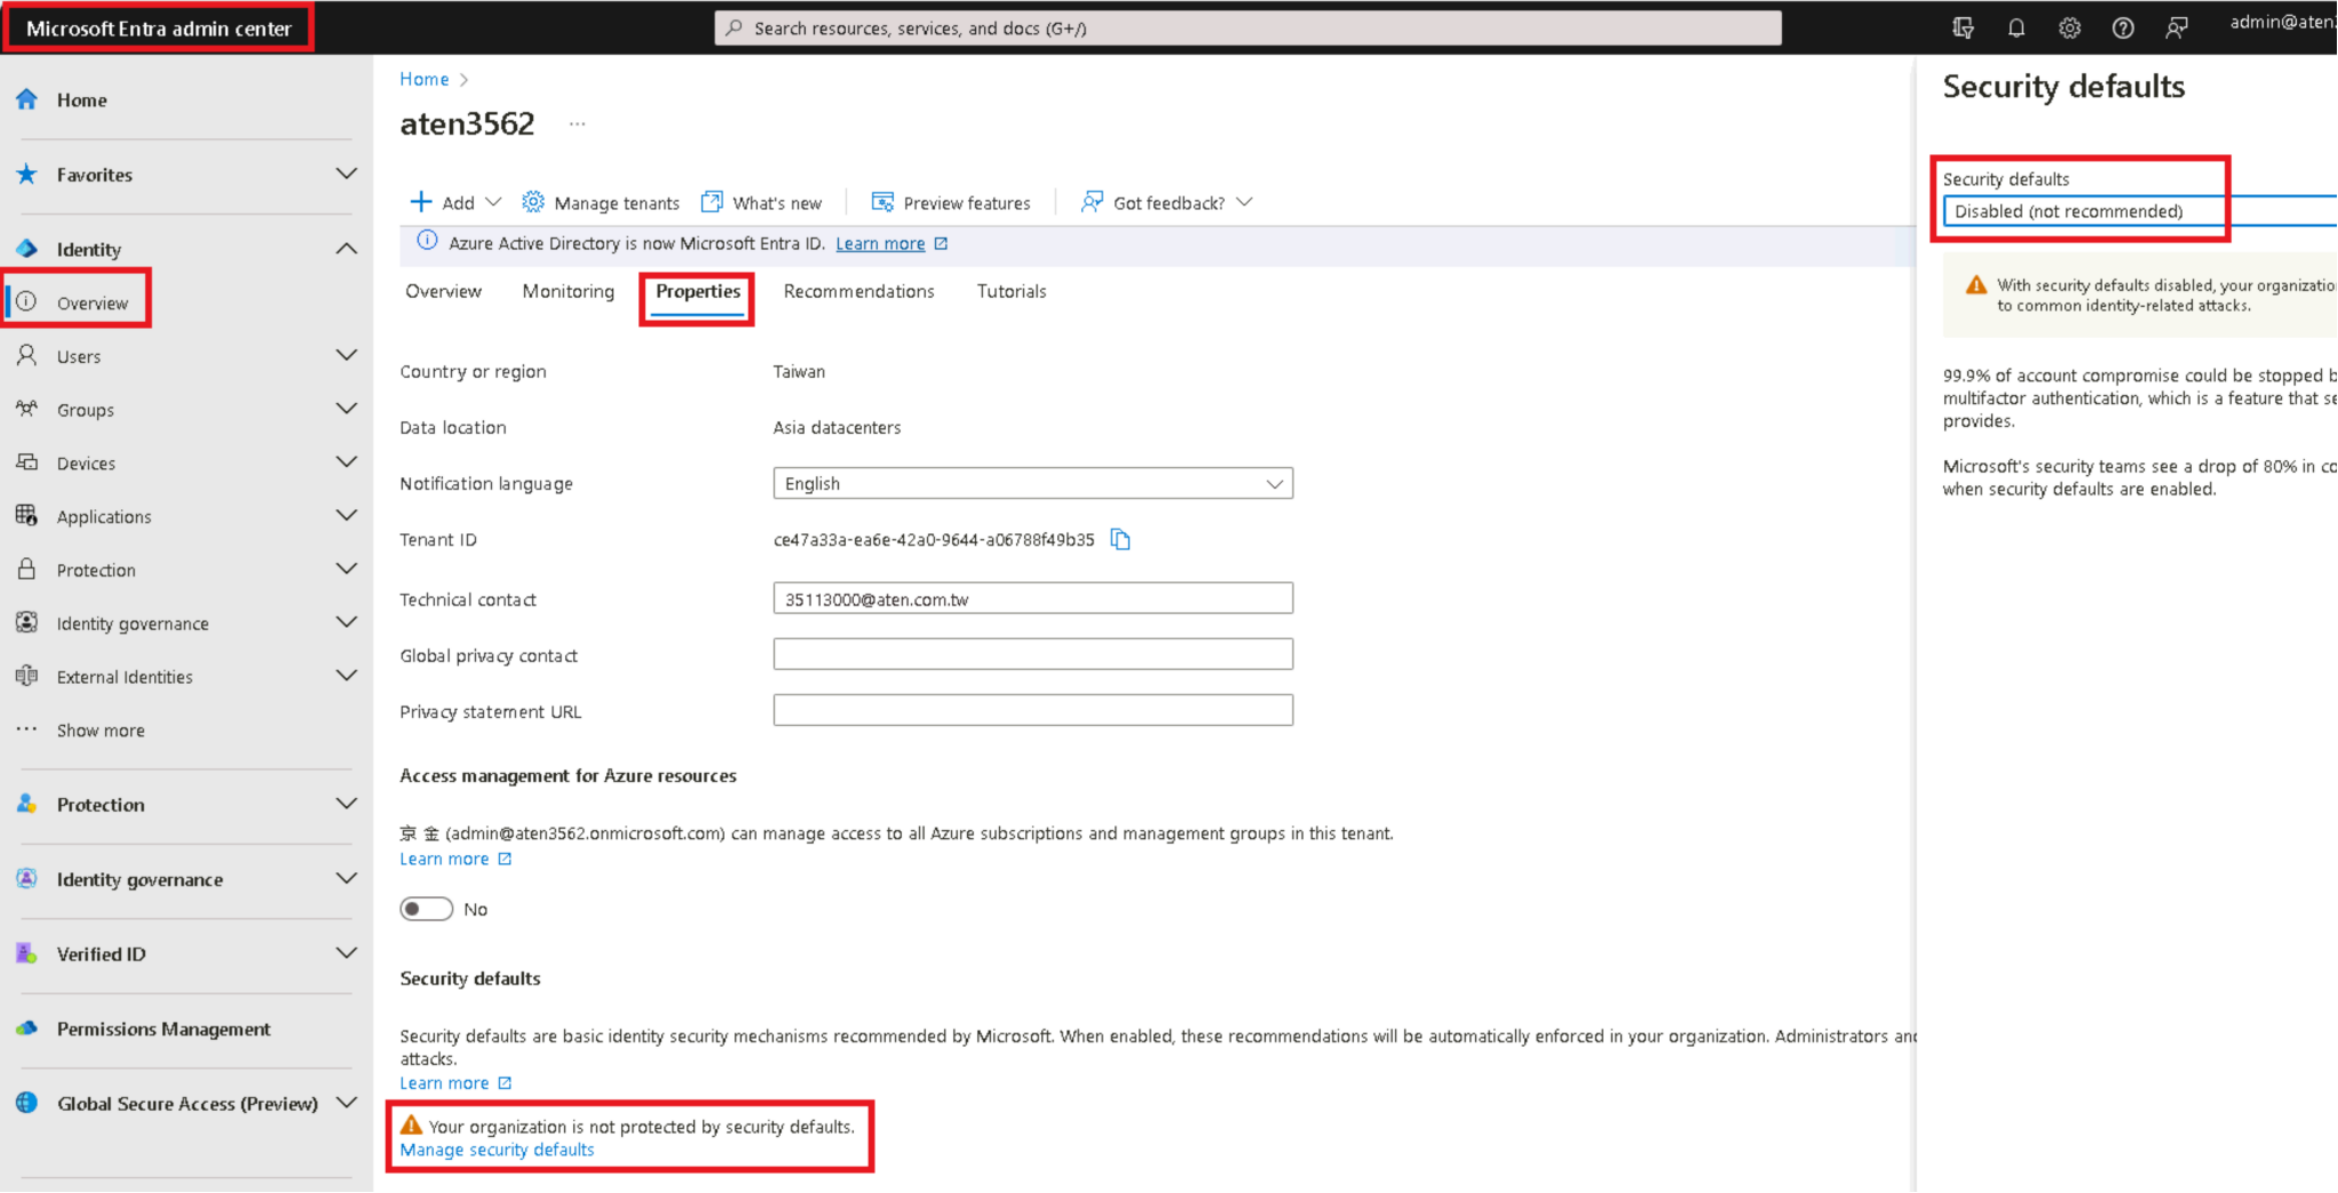
Task: Click the Identity governance icon under Identity
Action: (x=27, y=623)
